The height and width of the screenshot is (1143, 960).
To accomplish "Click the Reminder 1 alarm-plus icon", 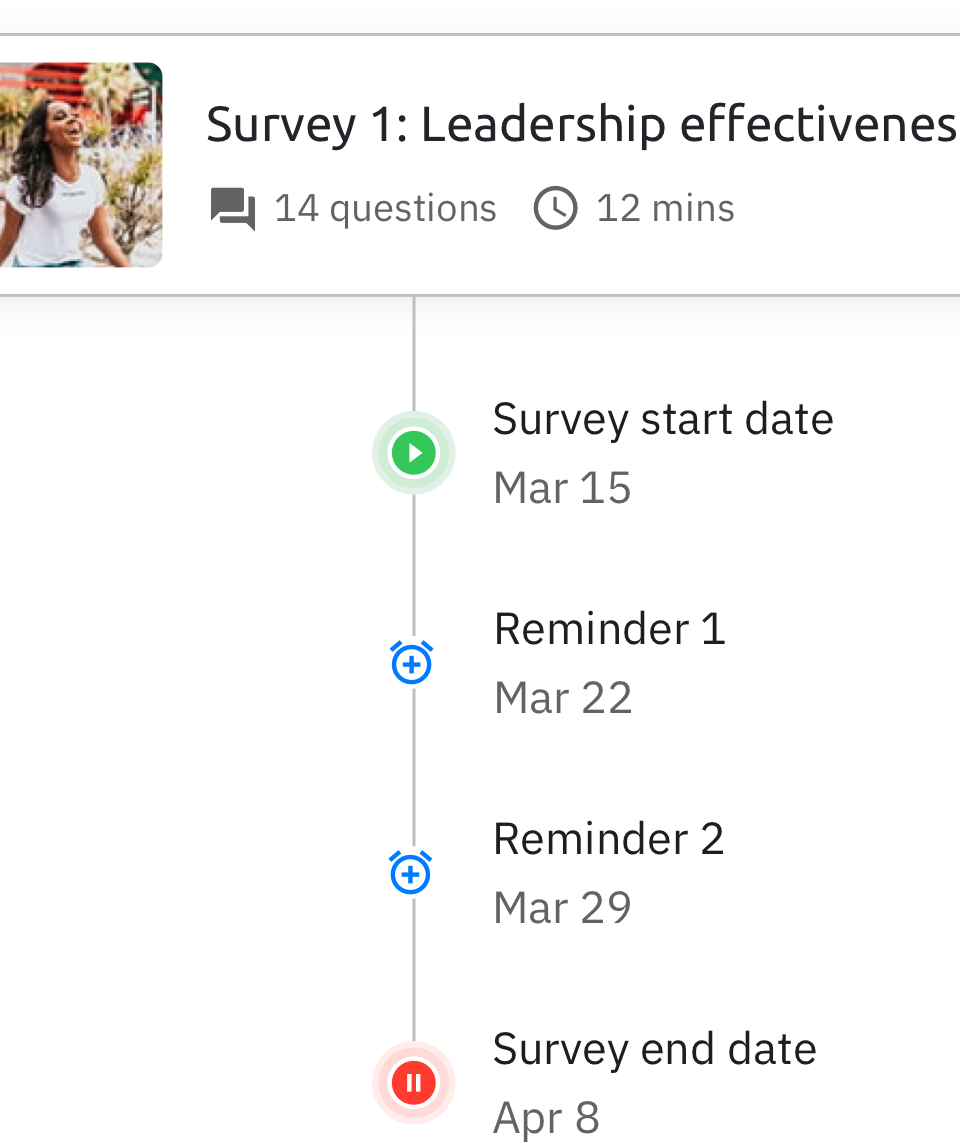I will click(x=412, y=663).
